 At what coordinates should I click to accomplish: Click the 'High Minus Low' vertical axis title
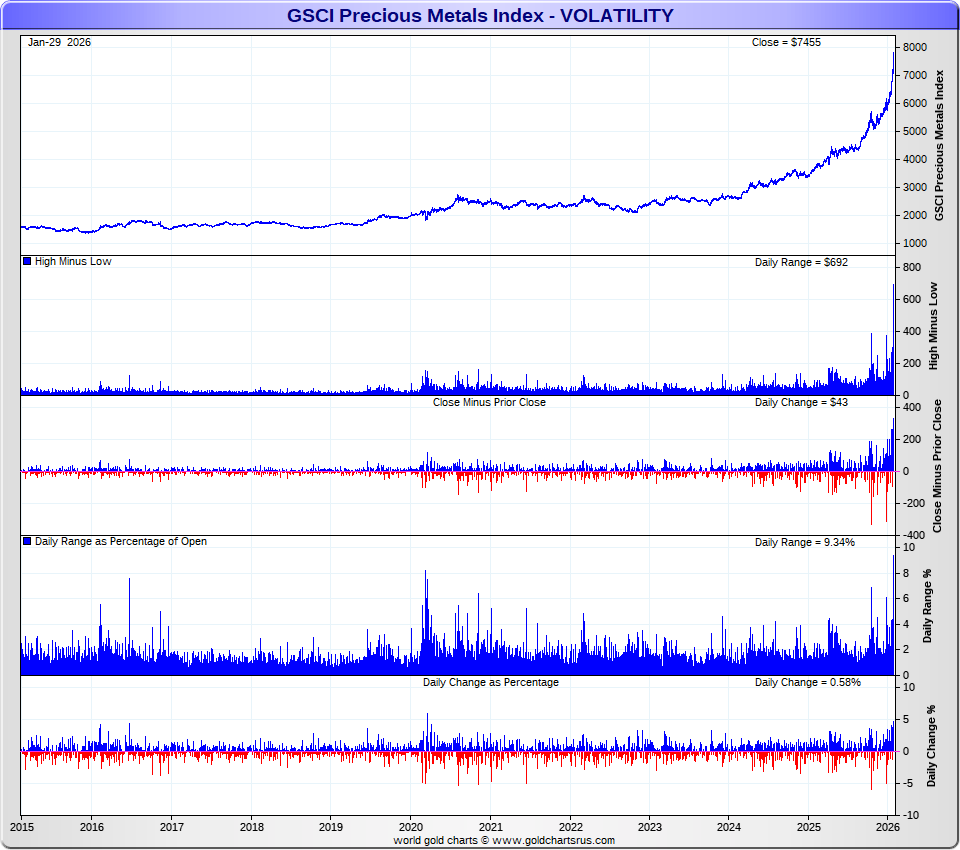(x=934, y=326)
